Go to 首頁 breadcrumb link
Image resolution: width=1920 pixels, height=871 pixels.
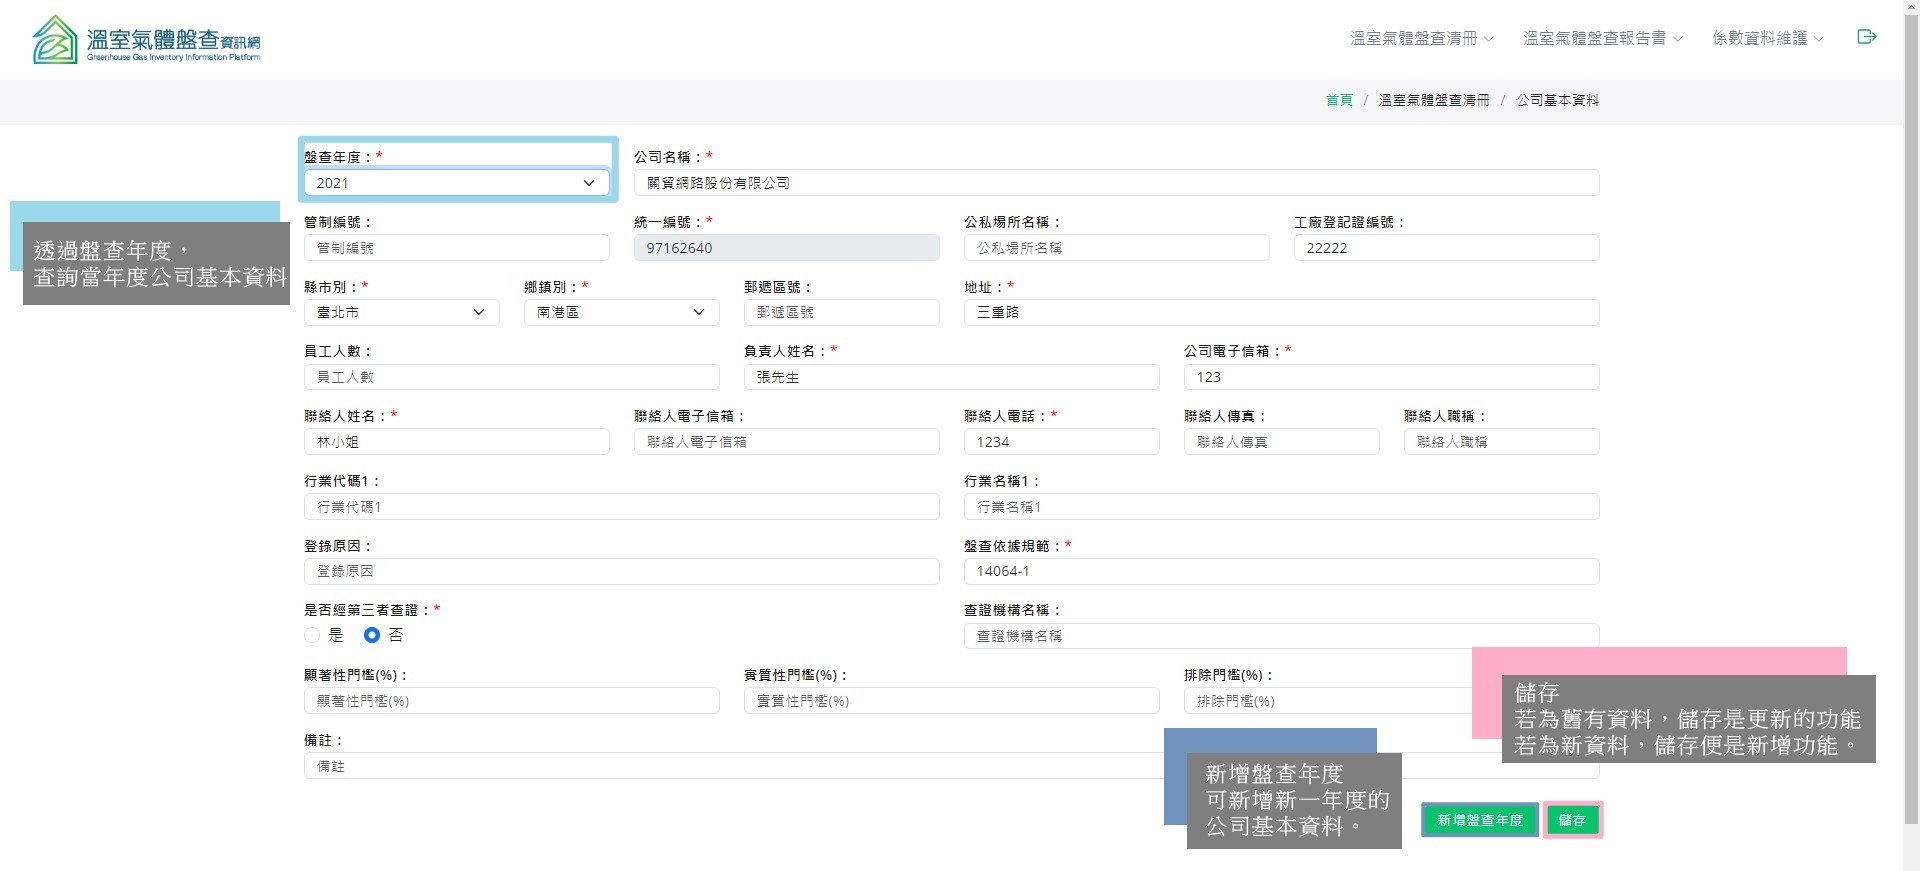[1339, 100]
